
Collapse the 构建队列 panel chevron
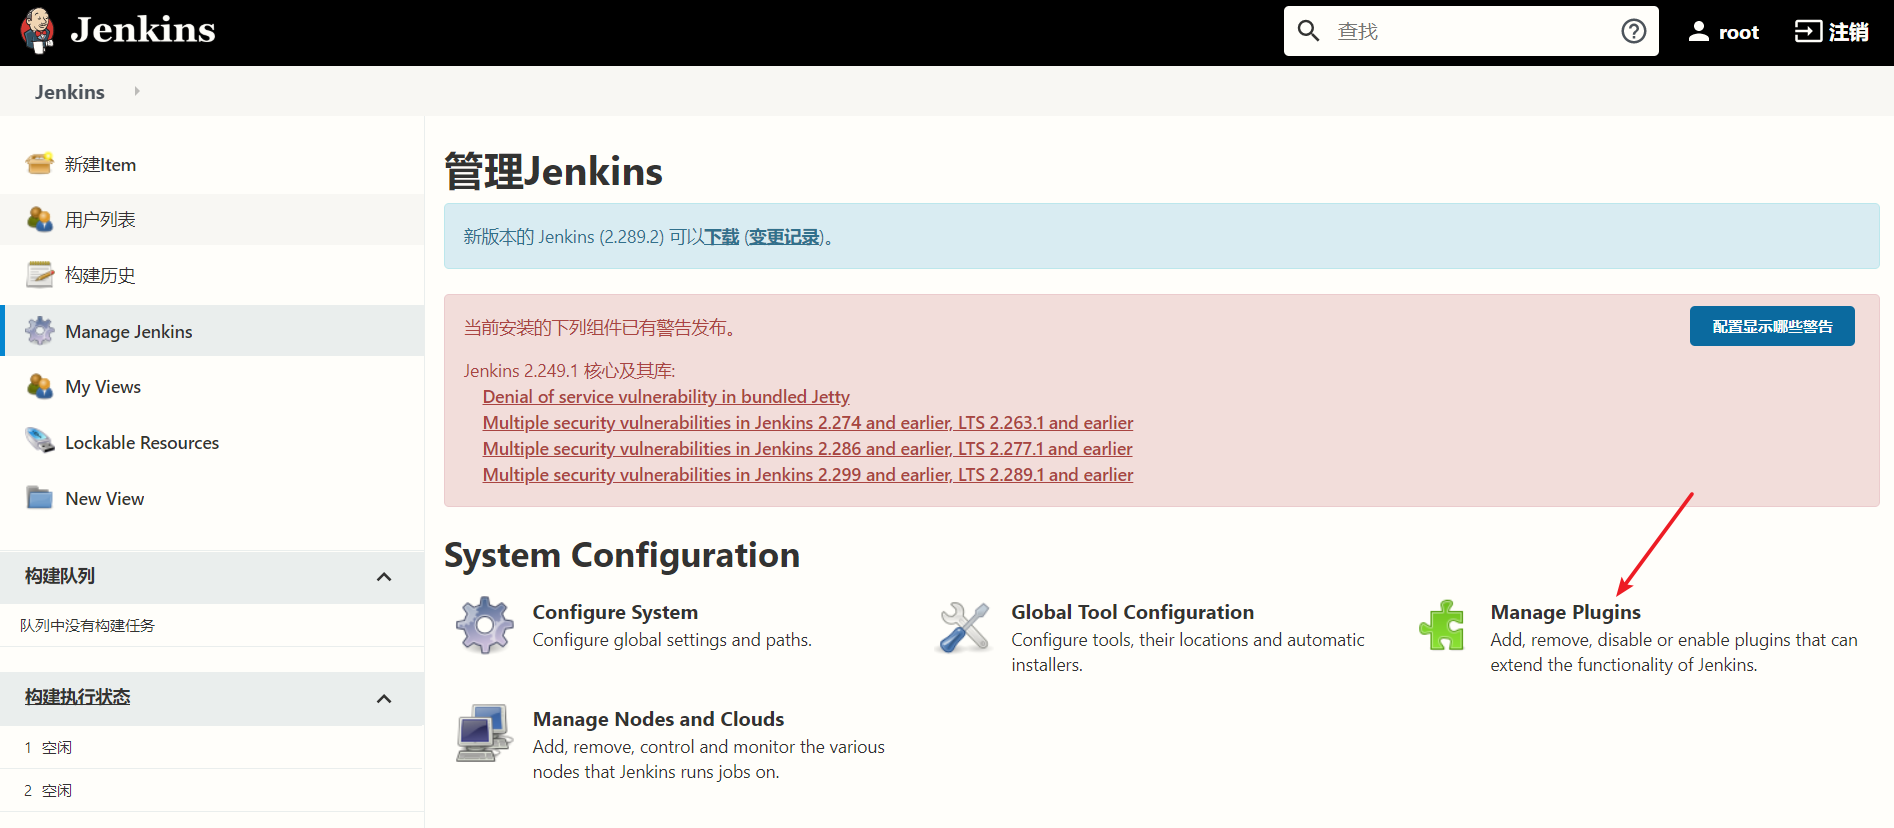tap(384, 577)
